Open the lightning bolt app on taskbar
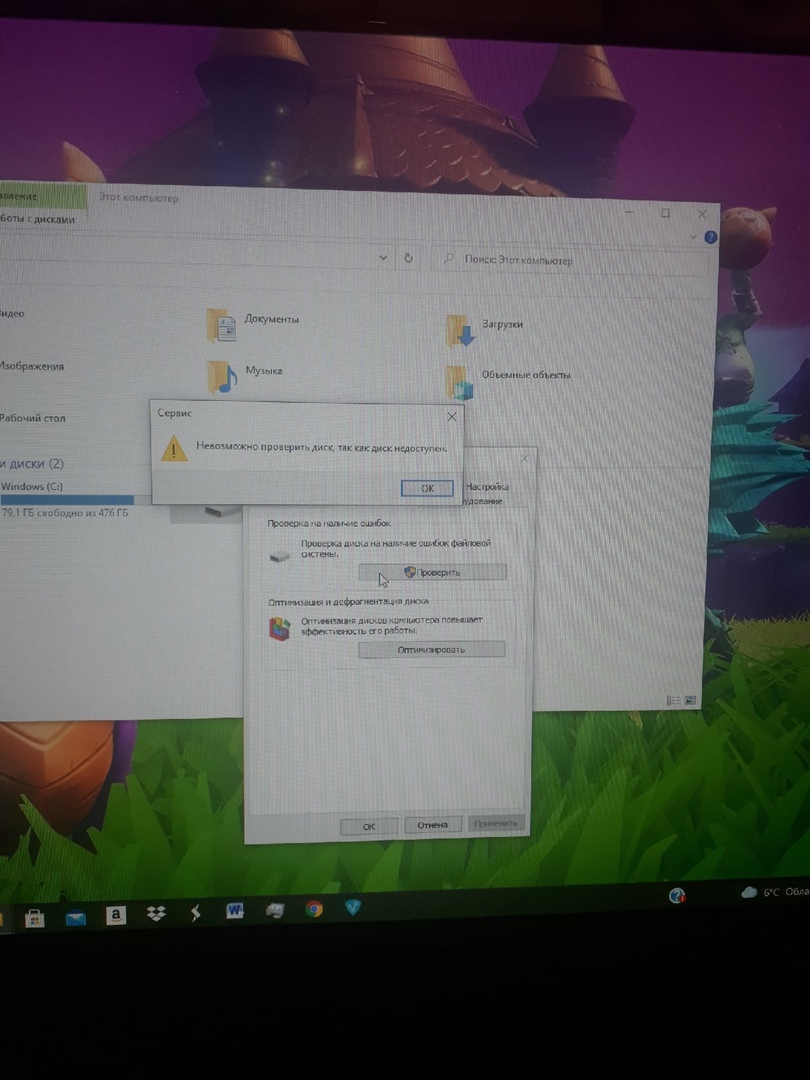 click(196, 913)
